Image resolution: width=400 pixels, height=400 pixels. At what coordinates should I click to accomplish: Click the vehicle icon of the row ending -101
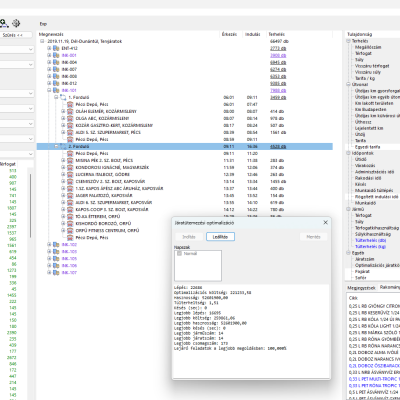[x=56, y=90]
